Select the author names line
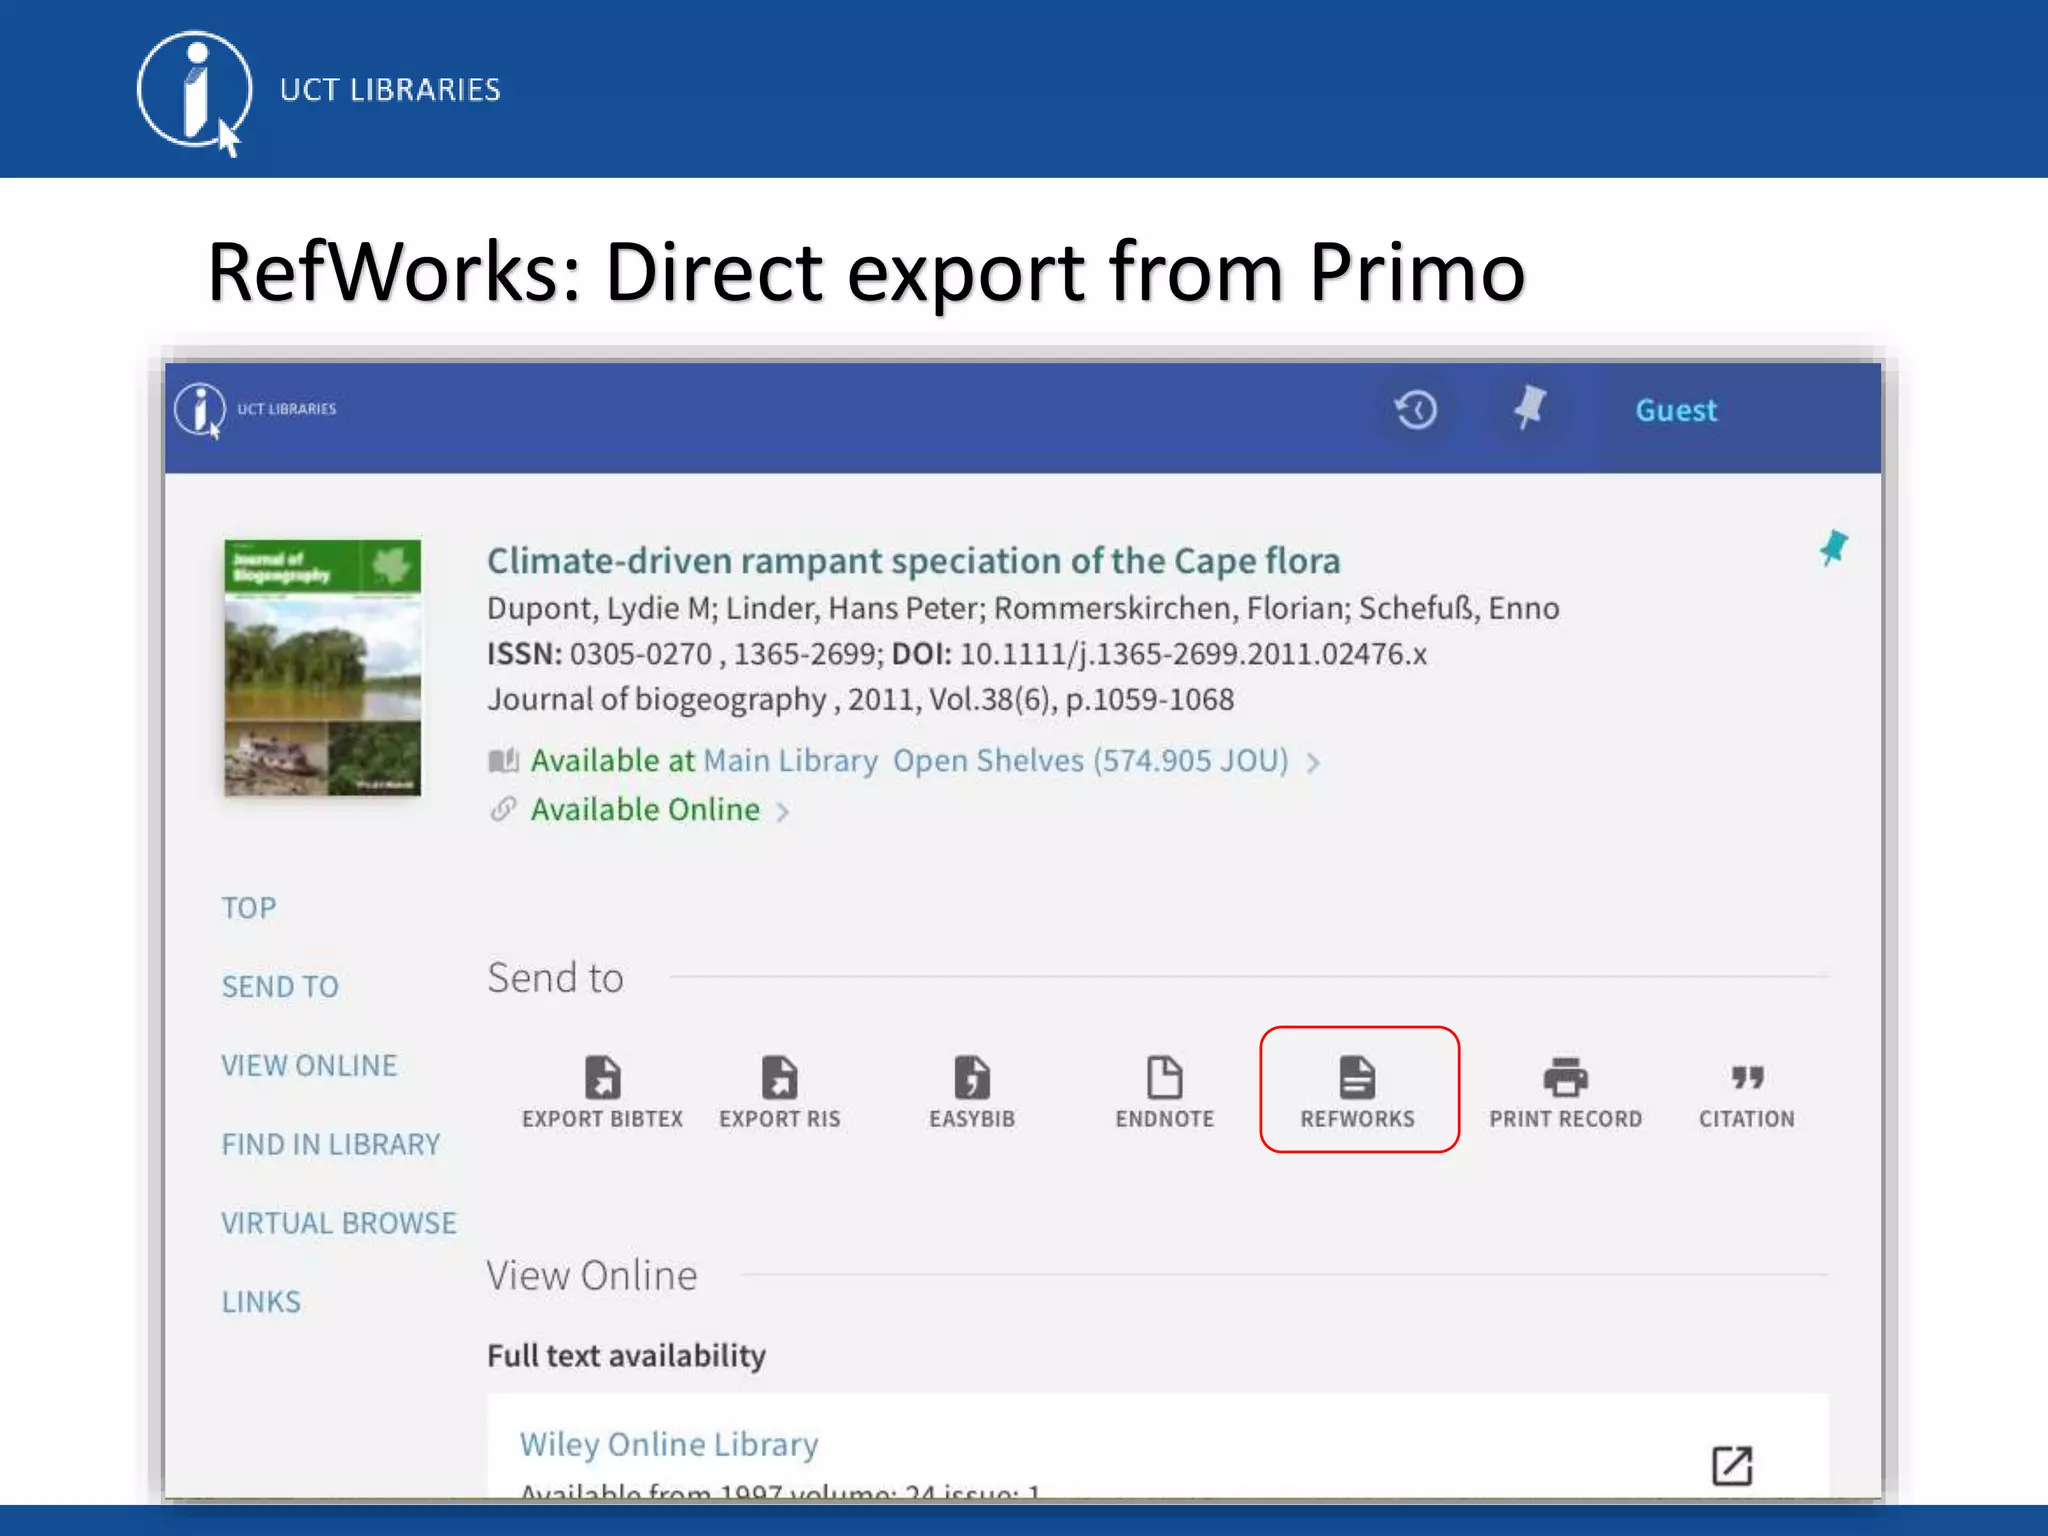 1023,608
